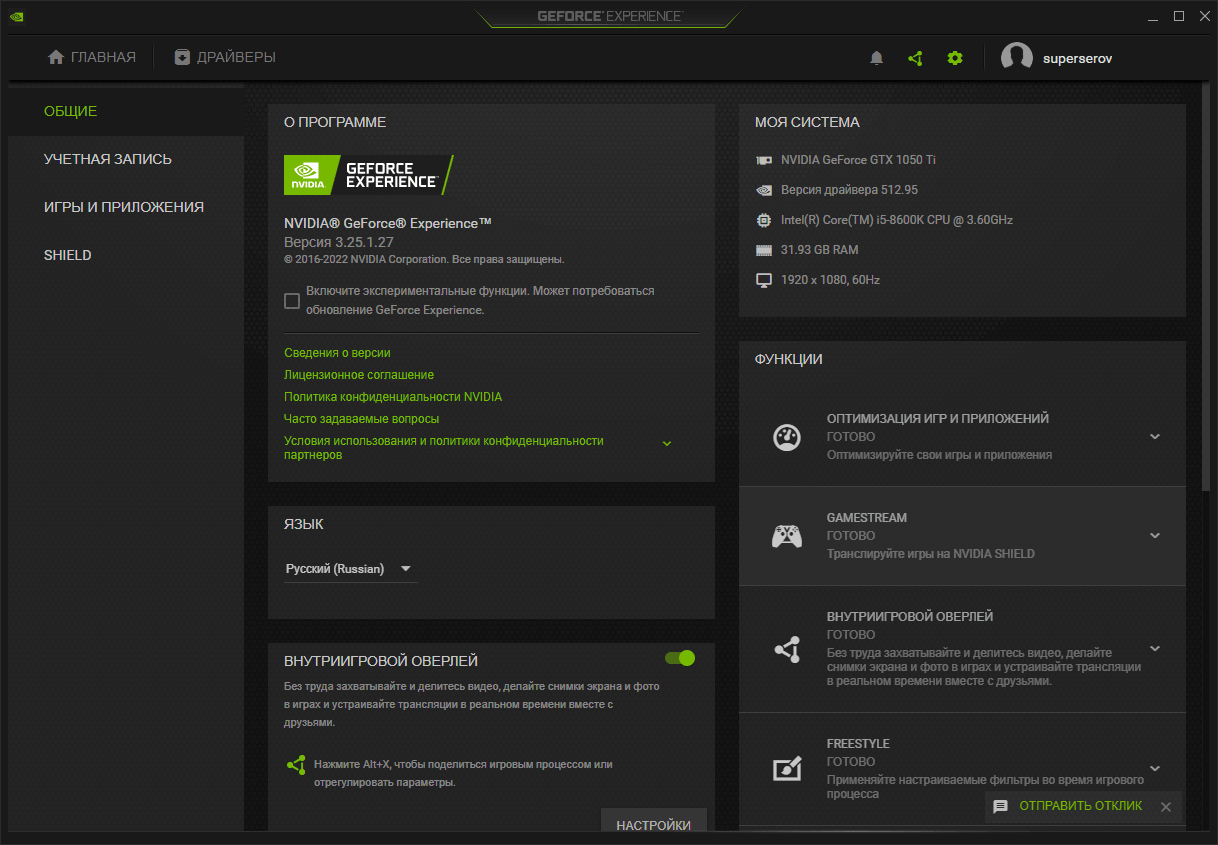Click the GeForce Experience logo image

pyautogui.click(x=369, y=175)
